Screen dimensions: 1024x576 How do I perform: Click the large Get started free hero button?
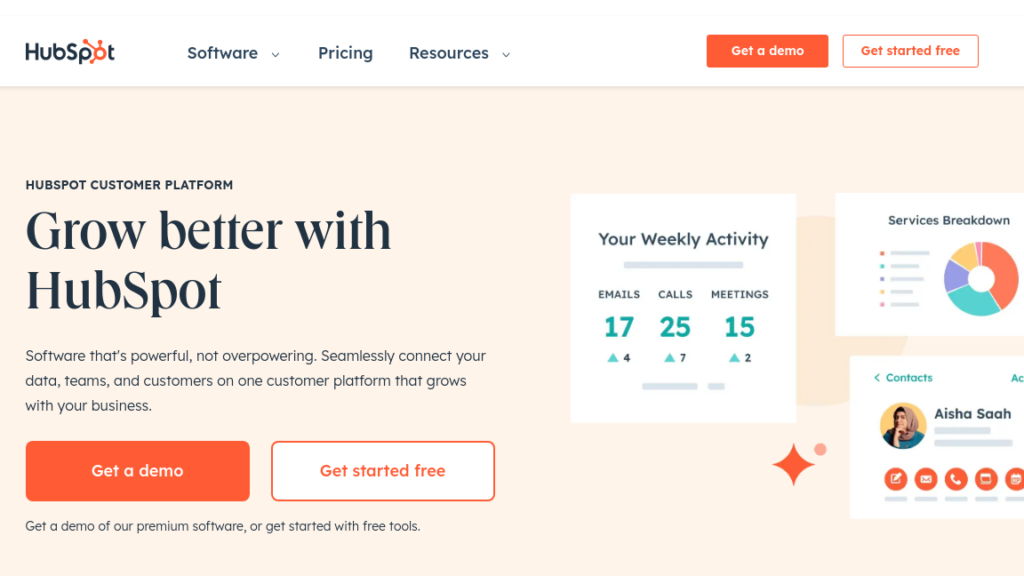tap(383, 471)
